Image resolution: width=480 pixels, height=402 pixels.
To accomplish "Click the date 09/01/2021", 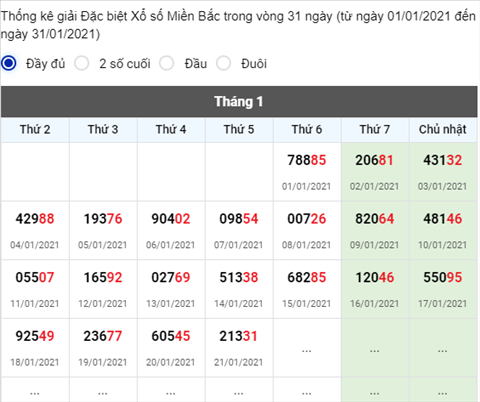I will [x=374, y=245].
